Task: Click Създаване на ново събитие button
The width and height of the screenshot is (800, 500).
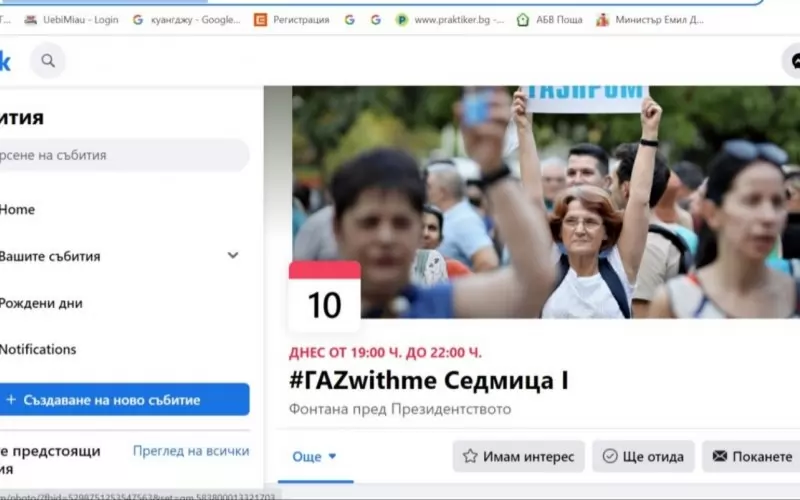Action: pyautogui.click(x=124, y=399)
